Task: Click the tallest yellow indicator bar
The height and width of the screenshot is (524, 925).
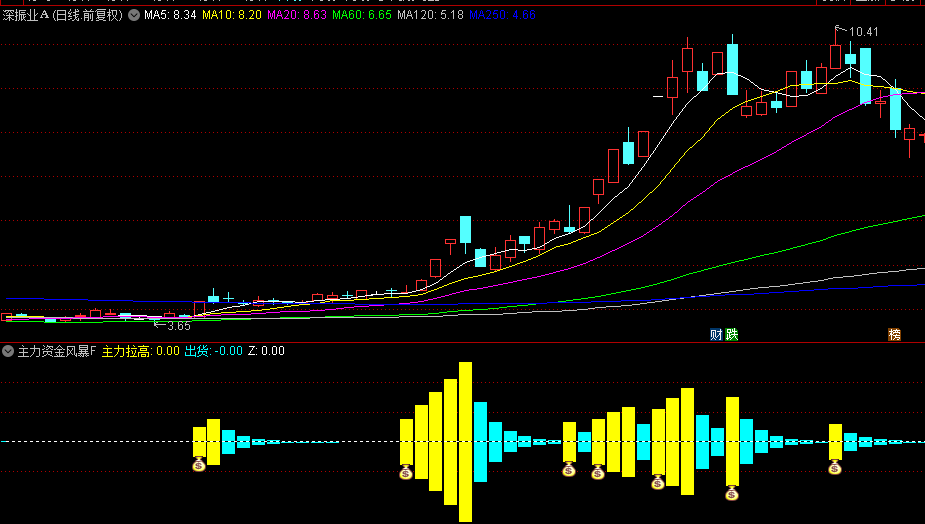Action: [x=465, y=442]
